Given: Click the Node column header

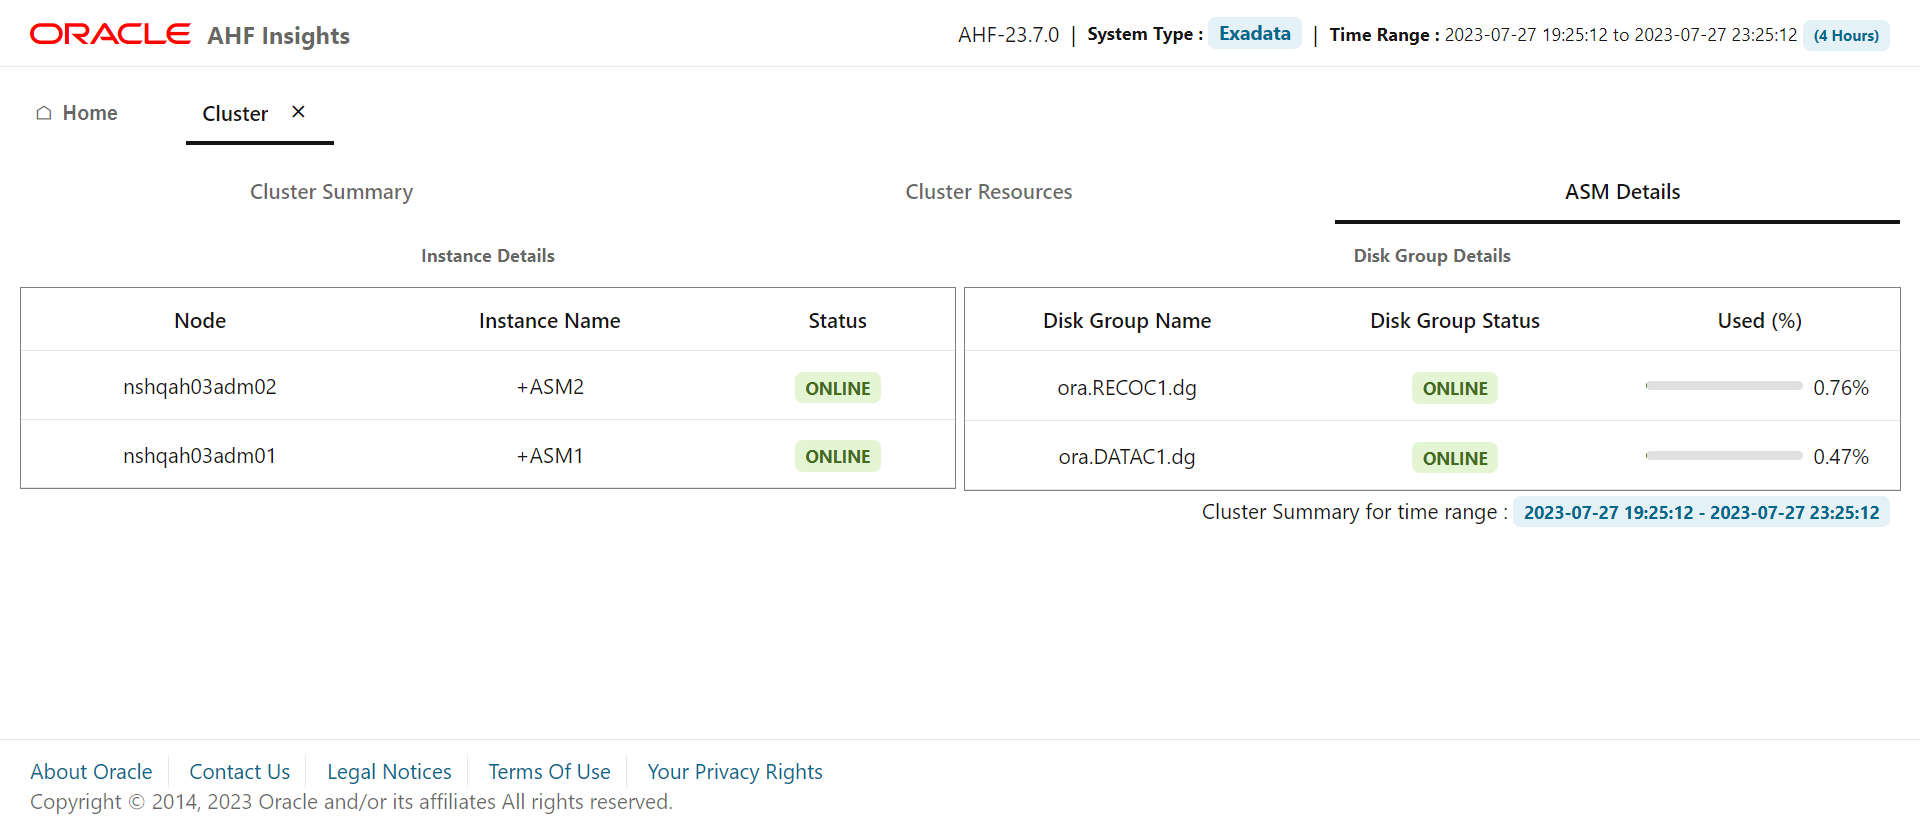Looking at the screenshot, I should pyautogui.click(x=200, y=321).
